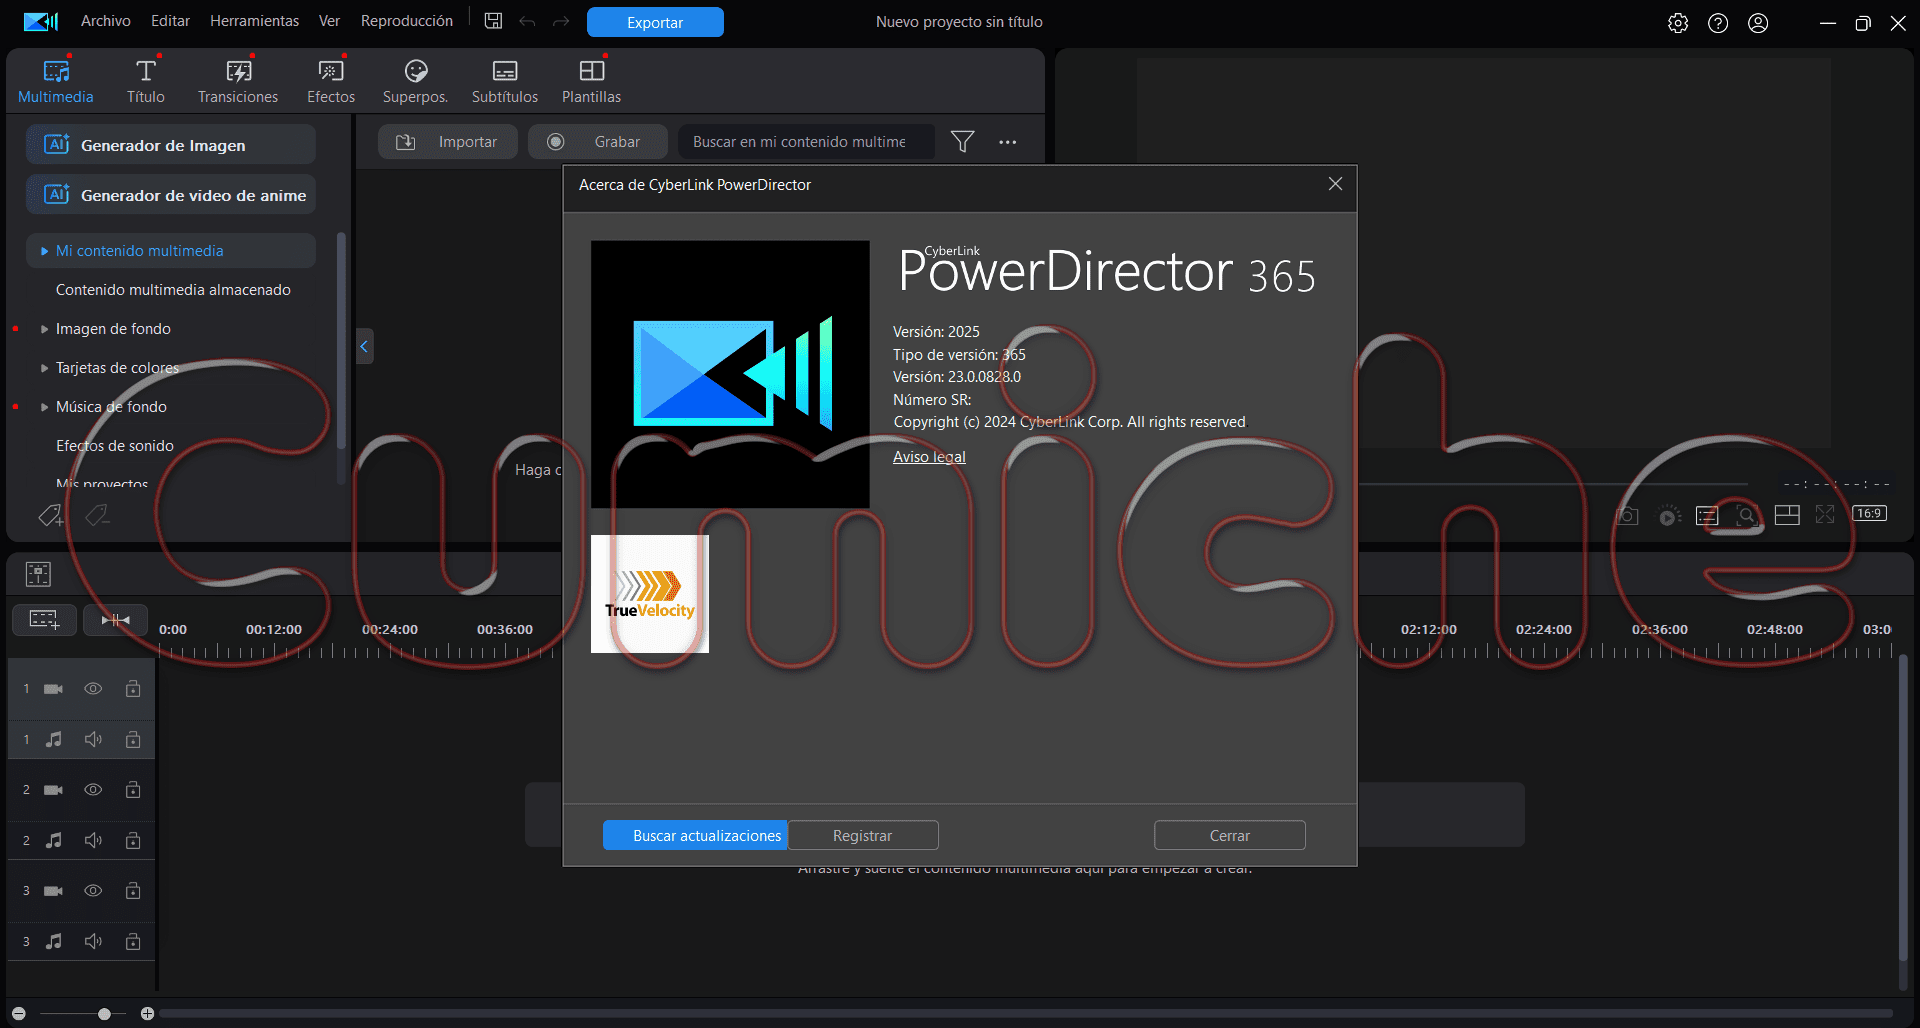Viewport: 1920px width, 1028px height.
Task: Open the Ver menu
Action: point(329,21)
